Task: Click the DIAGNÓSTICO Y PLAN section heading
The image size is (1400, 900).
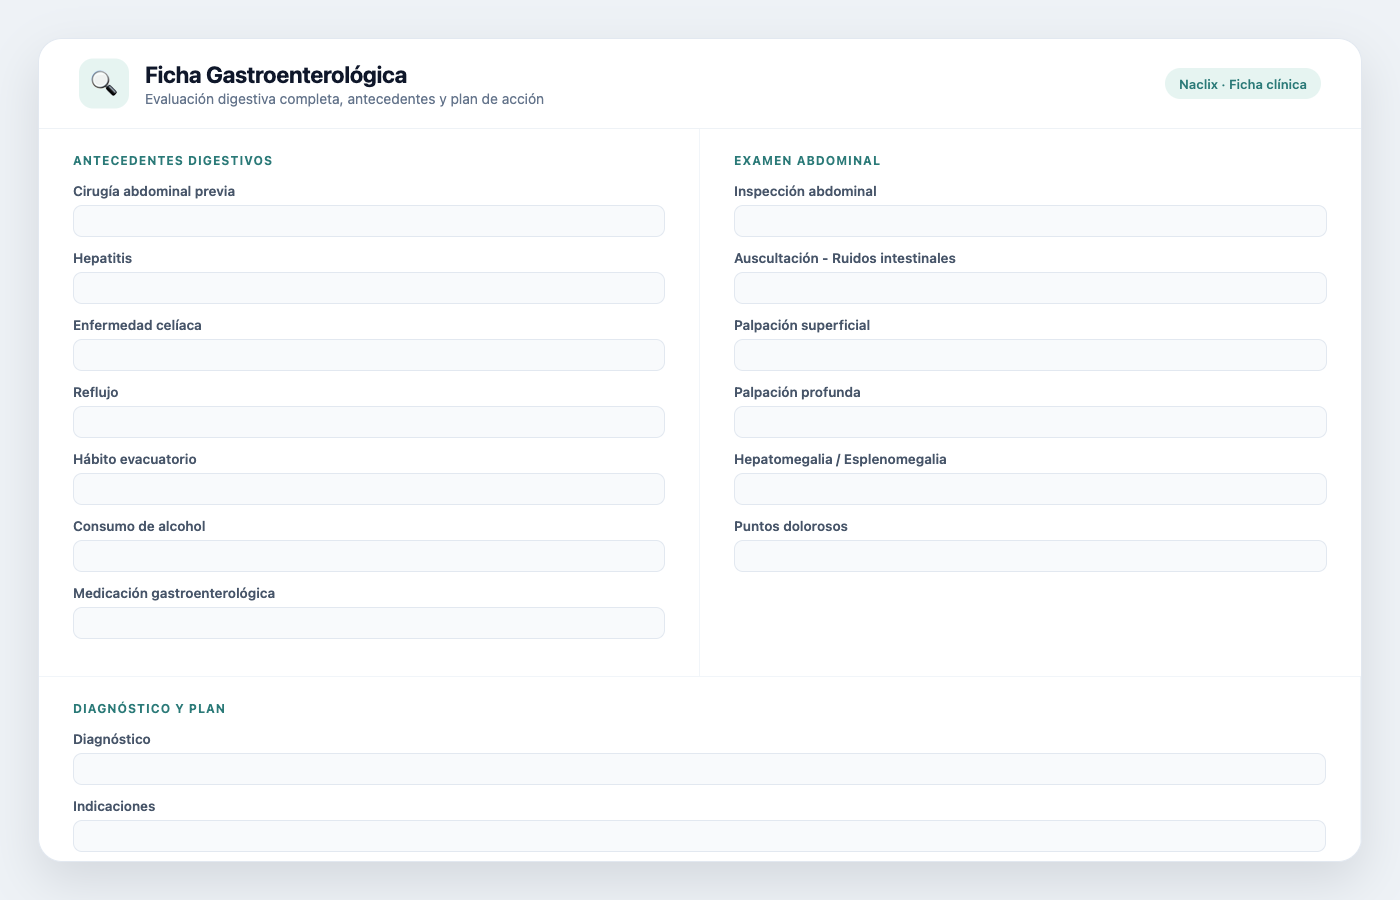Action: (x=149, y=709)
